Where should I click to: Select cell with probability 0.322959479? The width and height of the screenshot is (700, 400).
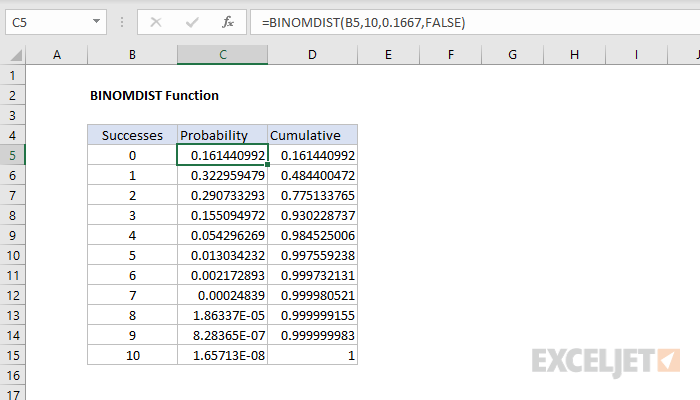222,175
